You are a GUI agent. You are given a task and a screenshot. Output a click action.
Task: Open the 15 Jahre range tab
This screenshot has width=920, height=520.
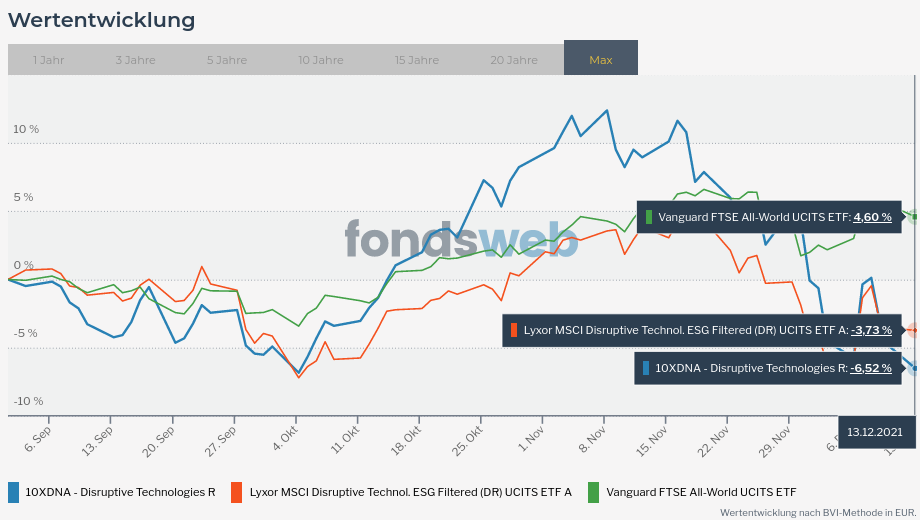coord(416,60)
